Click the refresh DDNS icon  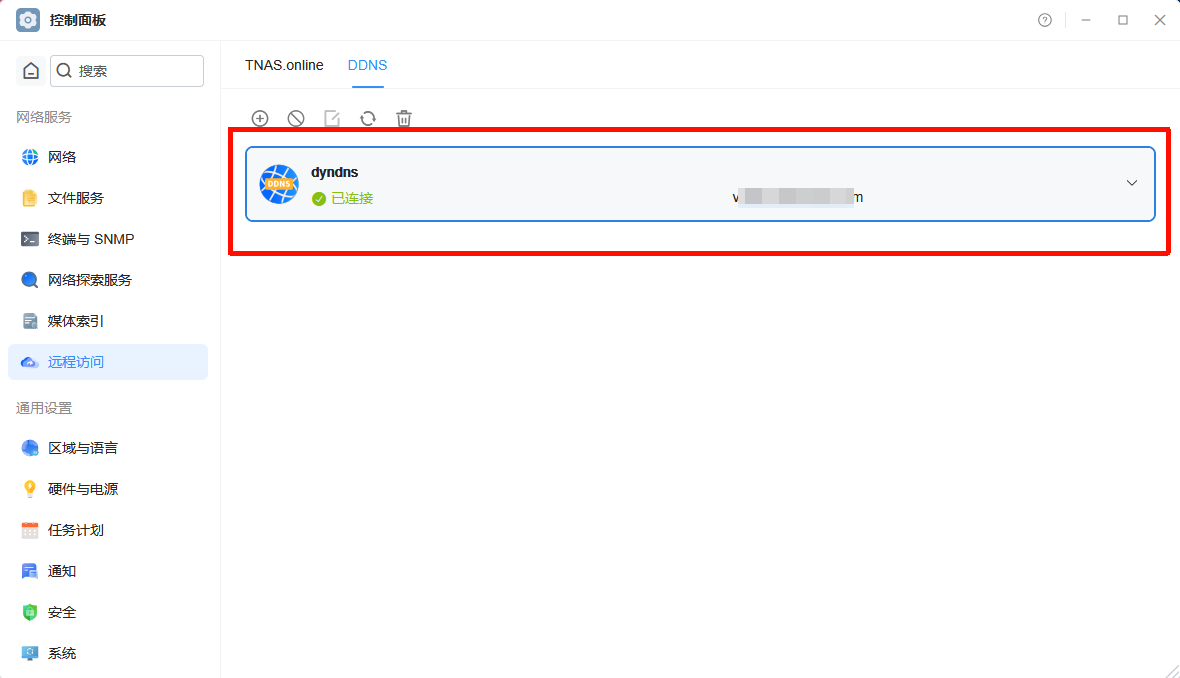tap(368, 118)
